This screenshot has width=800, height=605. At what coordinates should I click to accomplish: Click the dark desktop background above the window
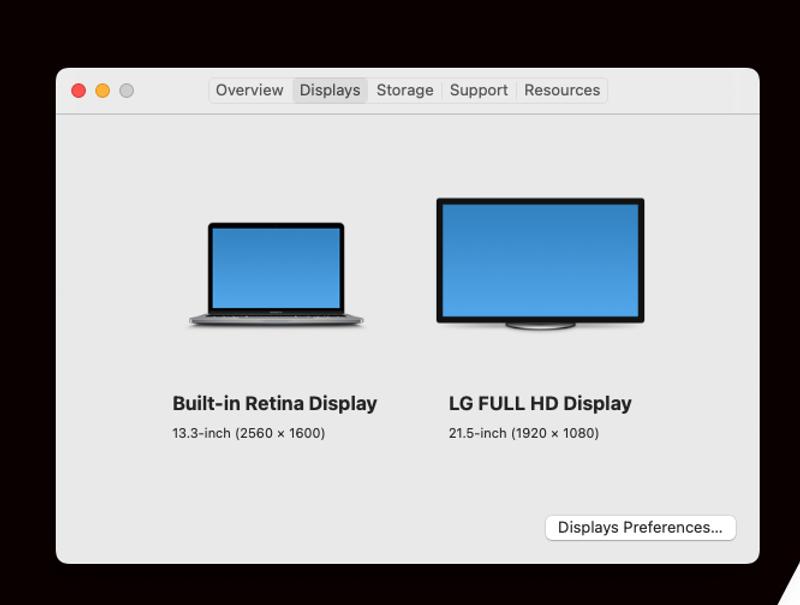point(400,30)
